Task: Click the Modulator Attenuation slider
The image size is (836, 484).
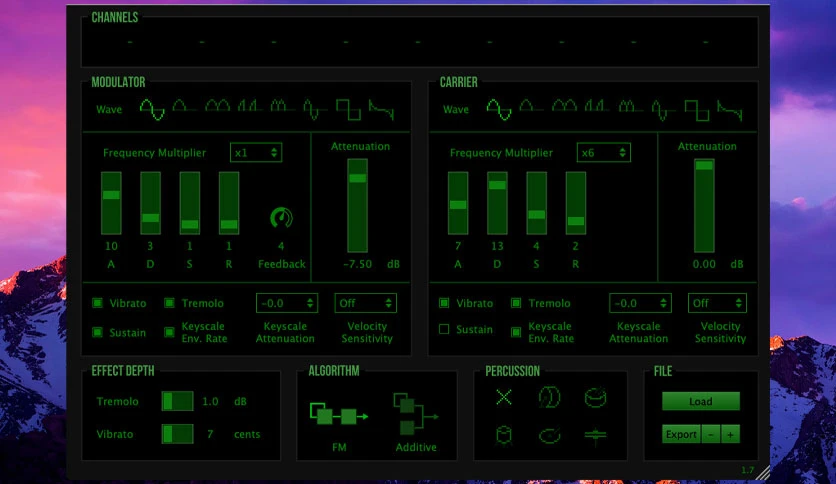Action: pyautogui.click(x=357, y=206)
